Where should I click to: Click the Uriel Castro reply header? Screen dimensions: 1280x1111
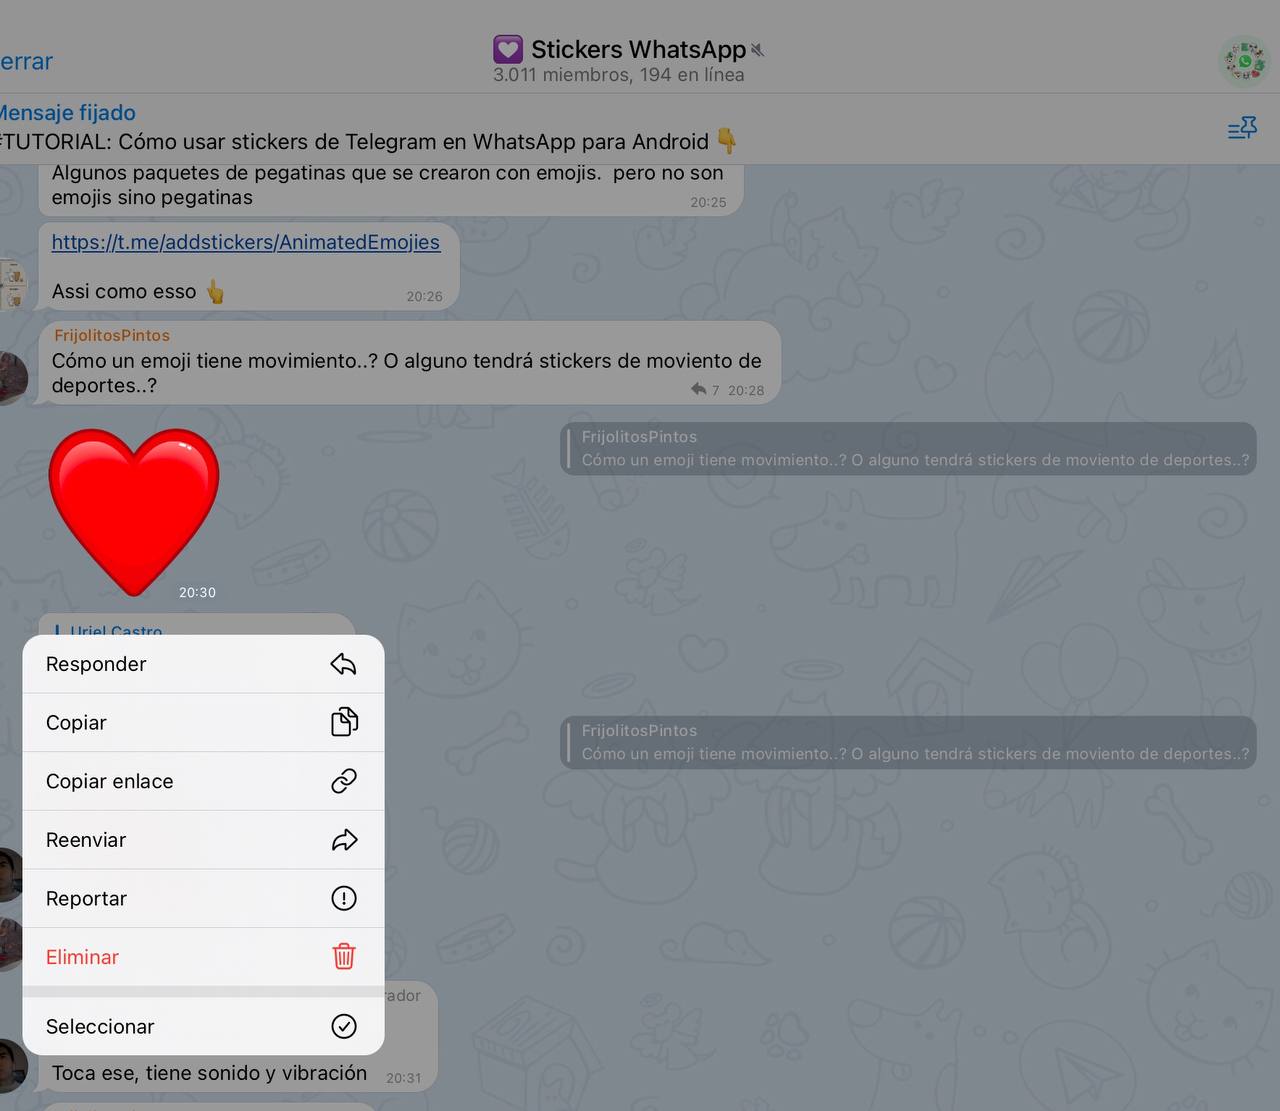click(116, 630)
